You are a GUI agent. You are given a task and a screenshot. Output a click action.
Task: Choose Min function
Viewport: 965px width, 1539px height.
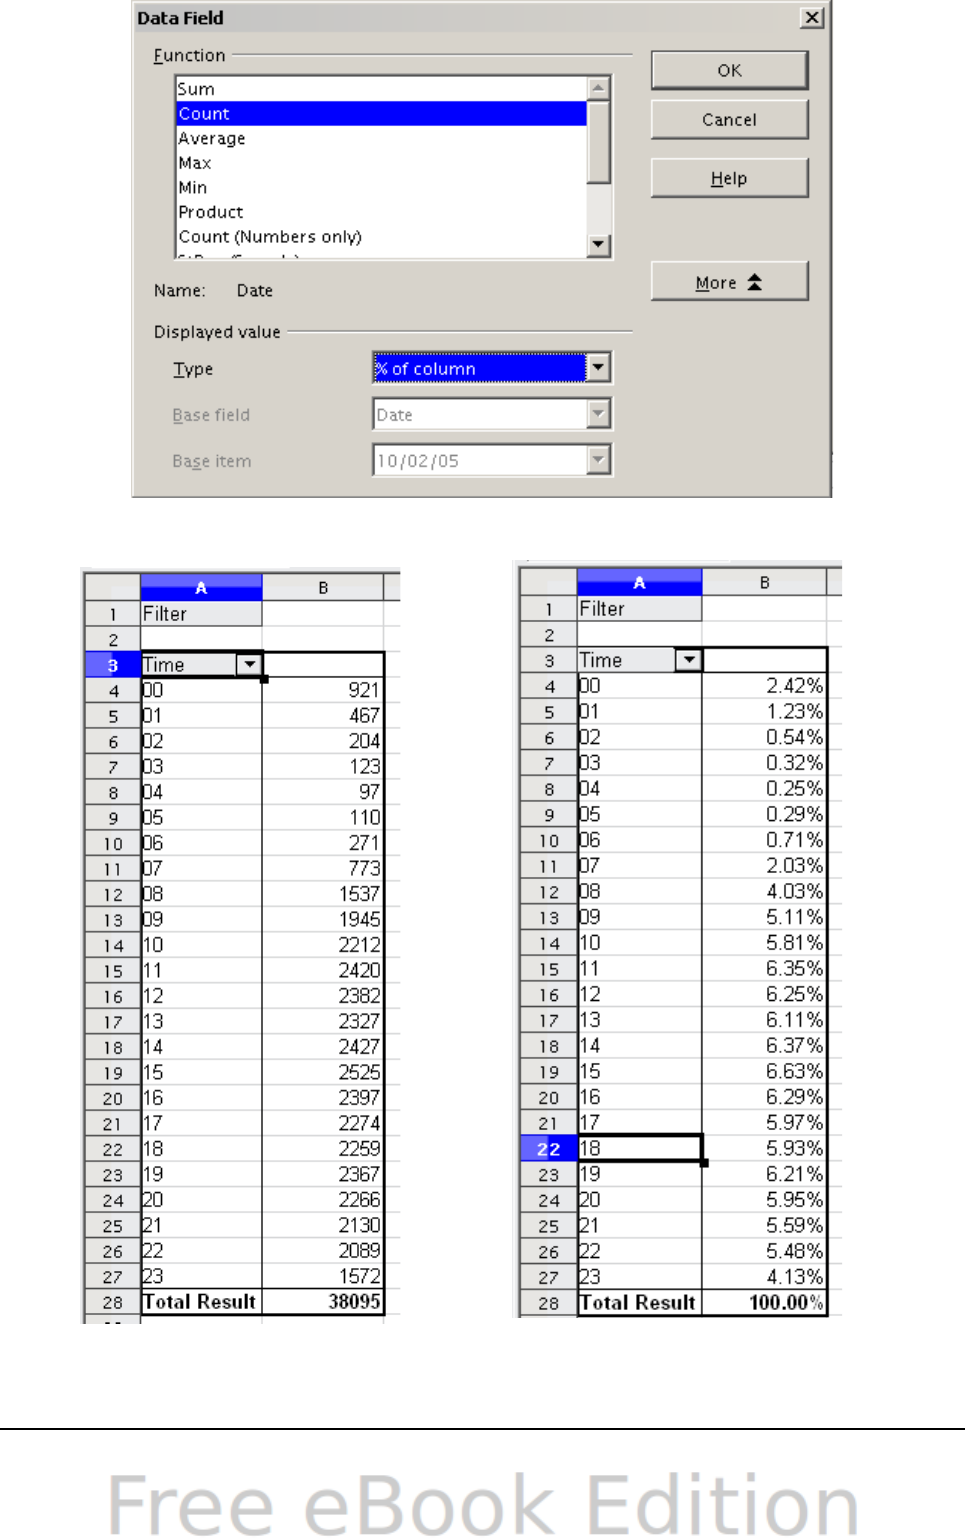[380, 187]
